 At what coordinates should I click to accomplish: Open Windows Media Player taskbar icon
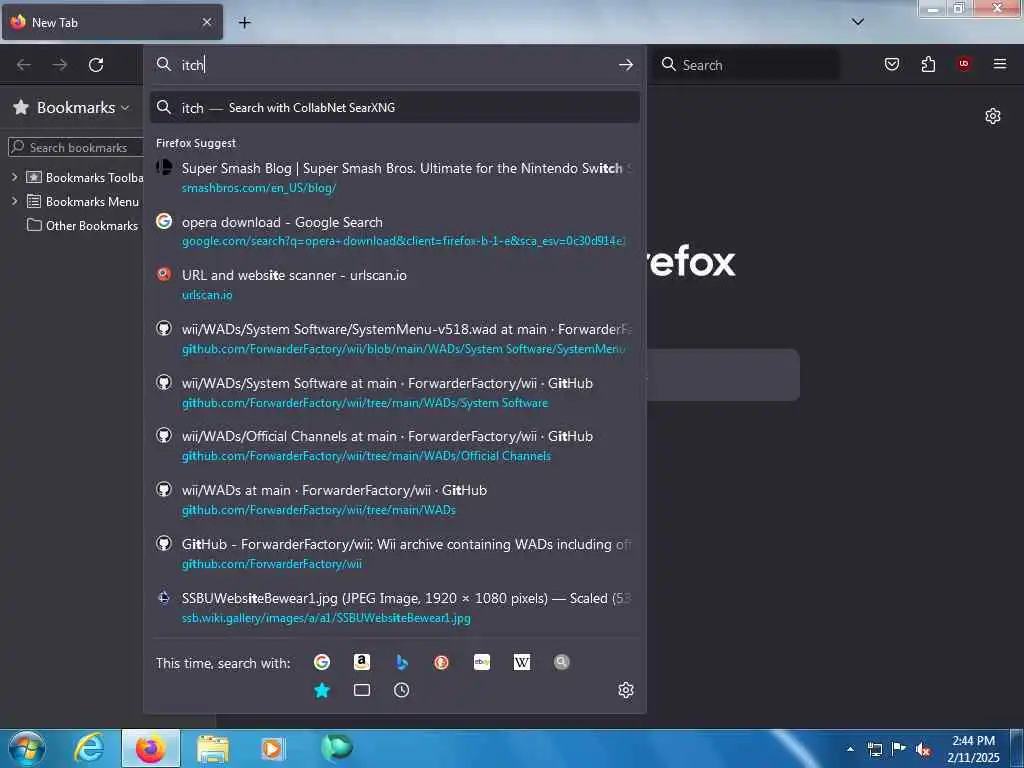point(272,748)
